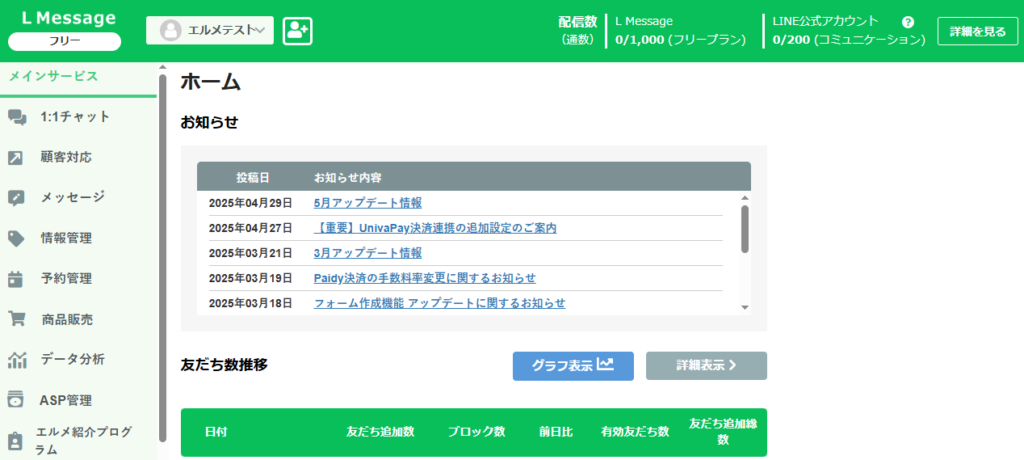The width and height of the screenshot is (1024, 460).
Task: Click the notices list scroll up arrow
Action: (744, 198)
